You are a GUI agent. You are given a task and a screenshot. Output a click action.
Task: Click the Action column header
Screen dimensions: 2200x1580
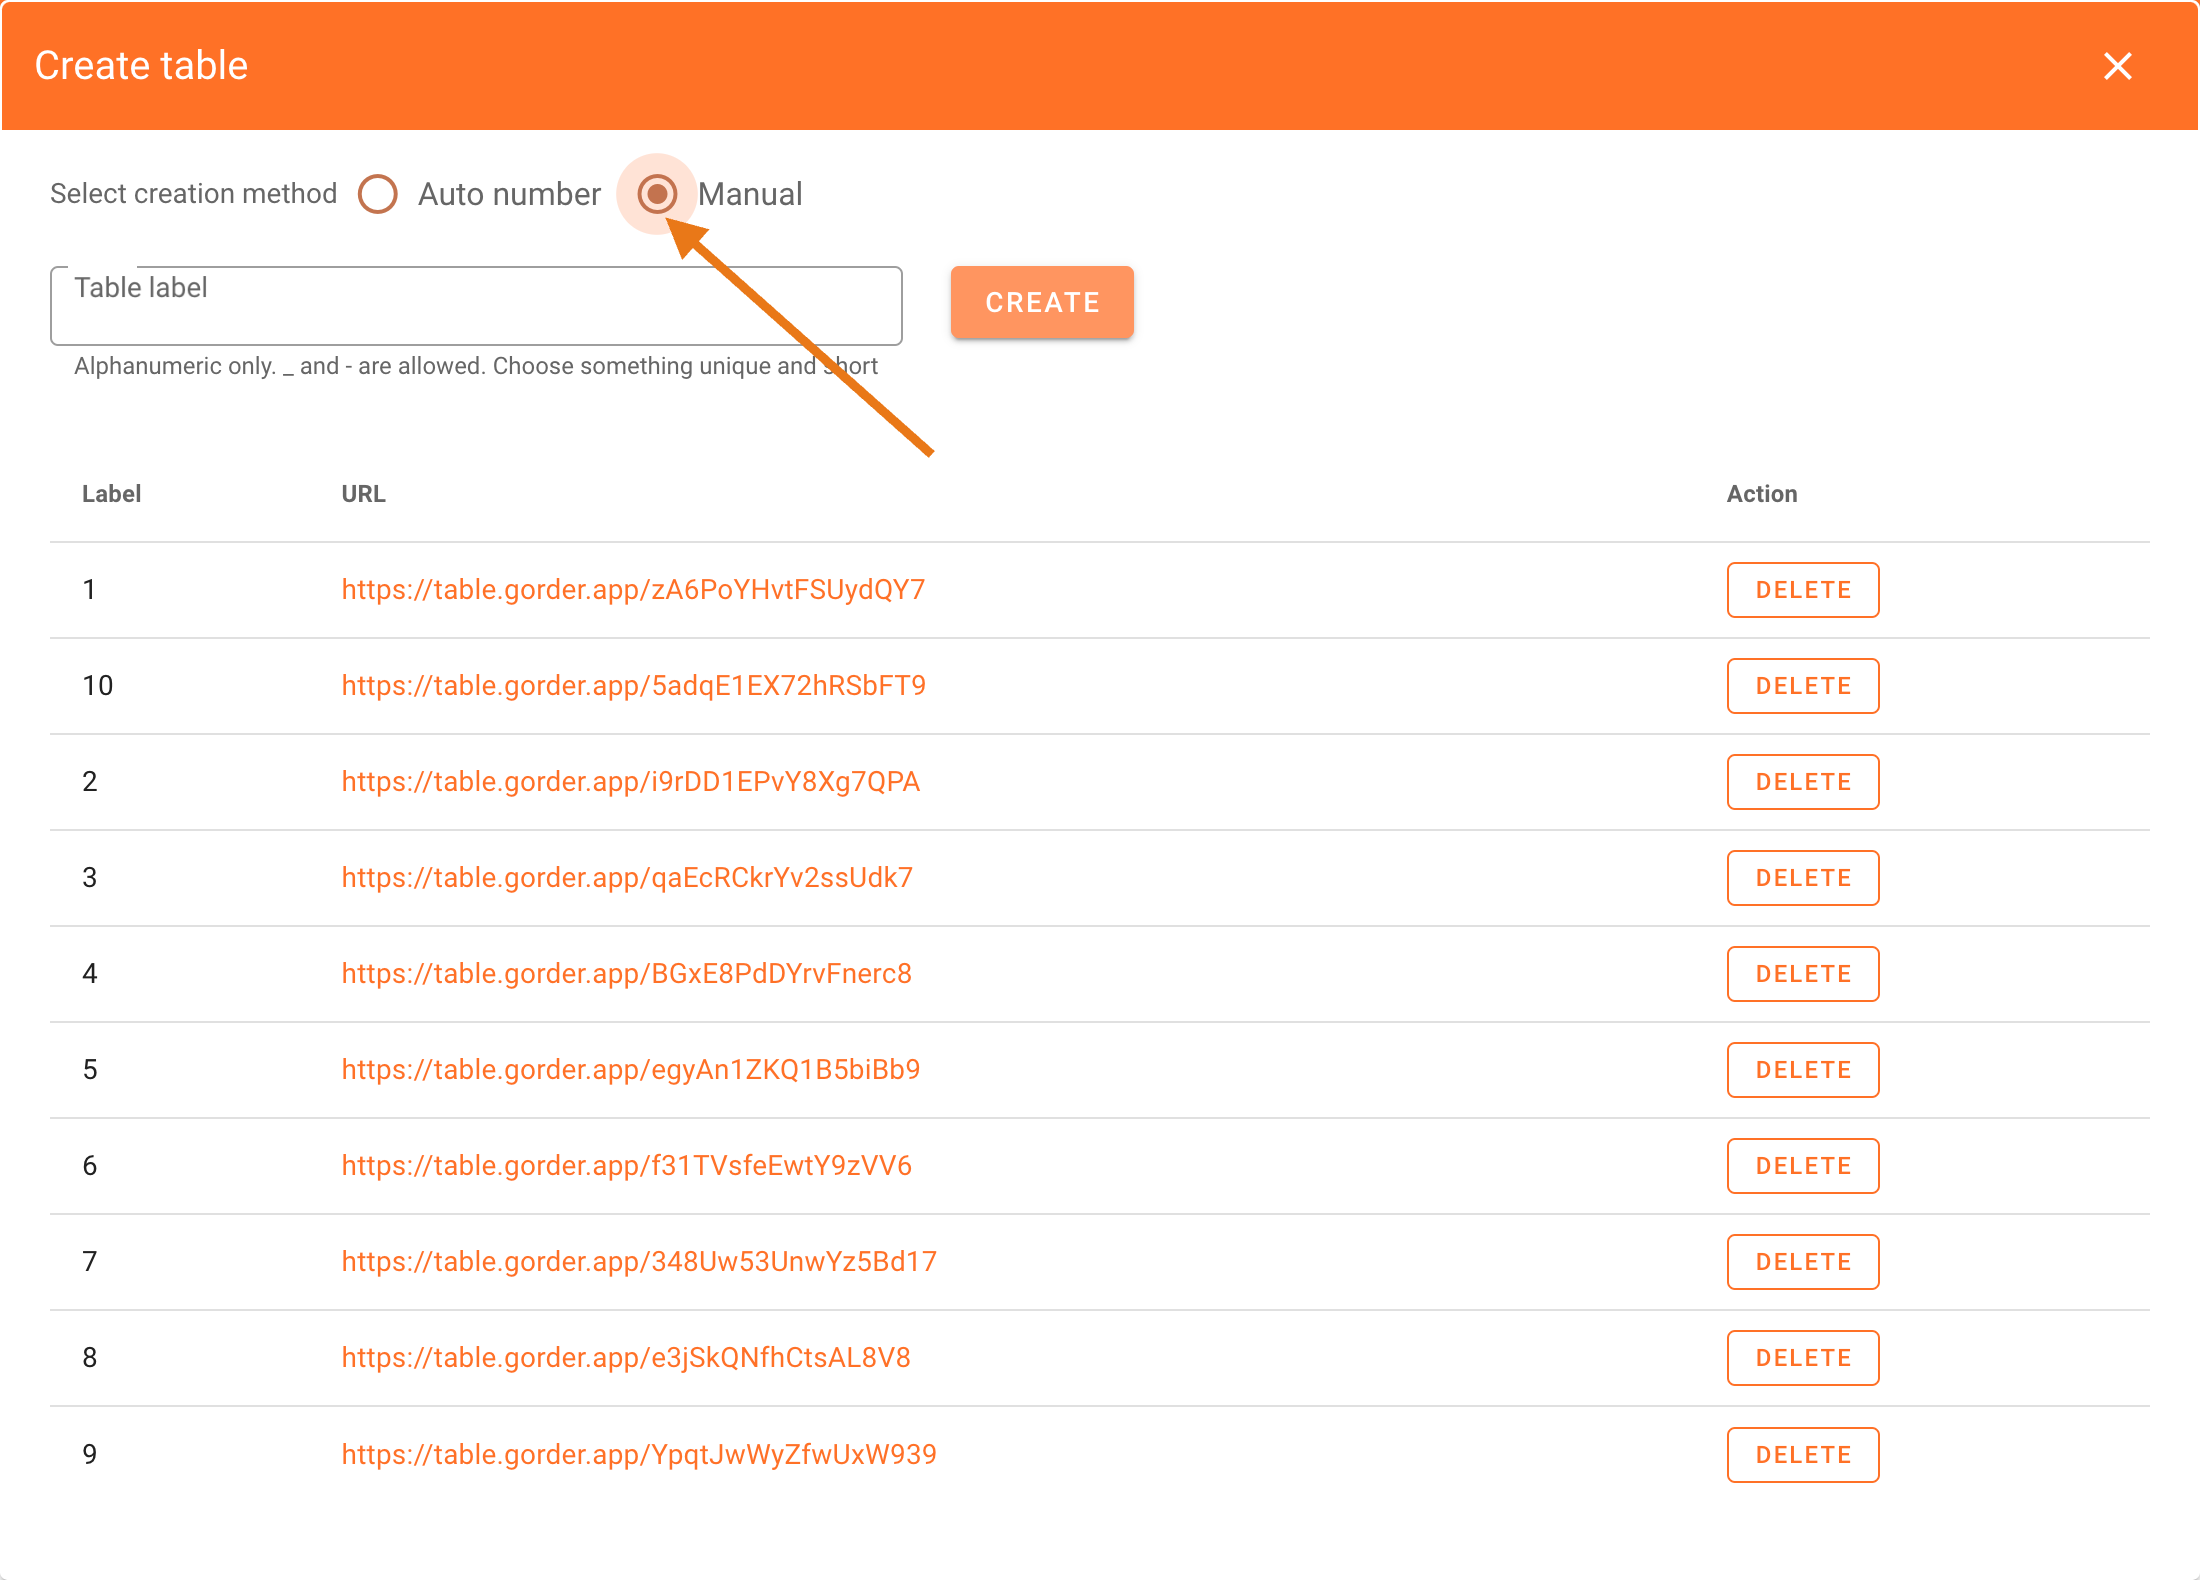(x=1762, y=494)
